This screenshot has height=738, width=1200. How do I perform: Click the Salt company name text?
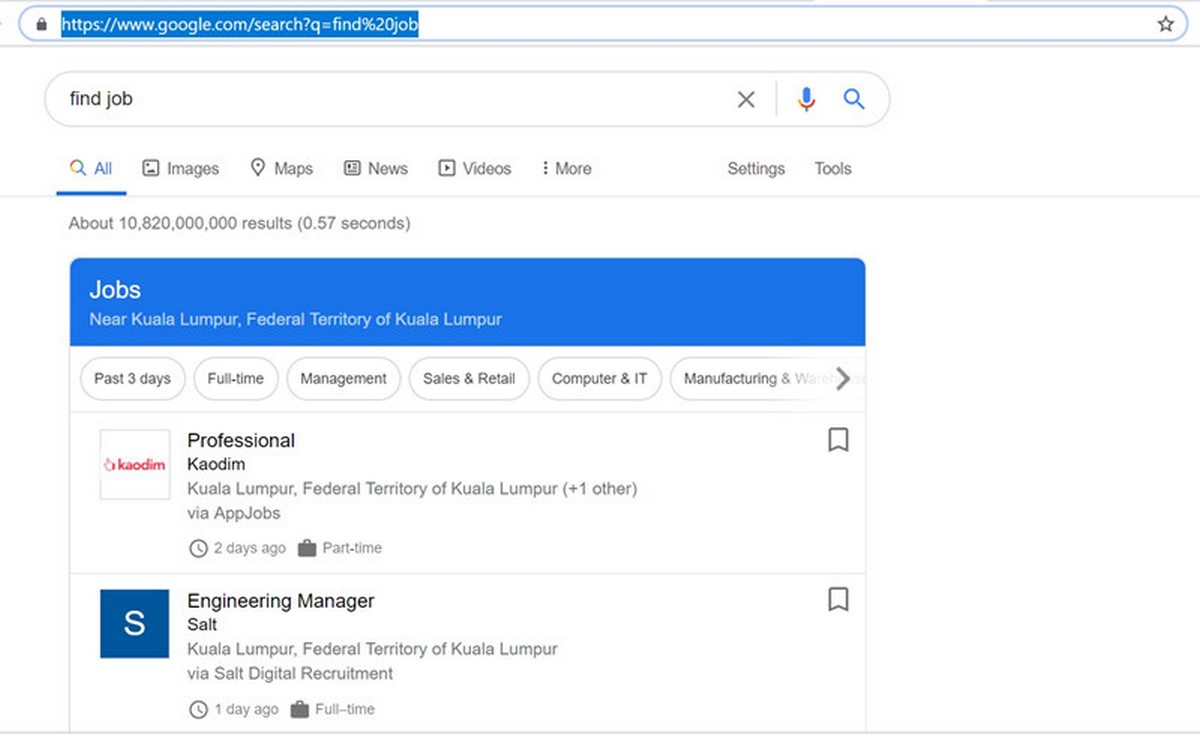click(202, 624)
